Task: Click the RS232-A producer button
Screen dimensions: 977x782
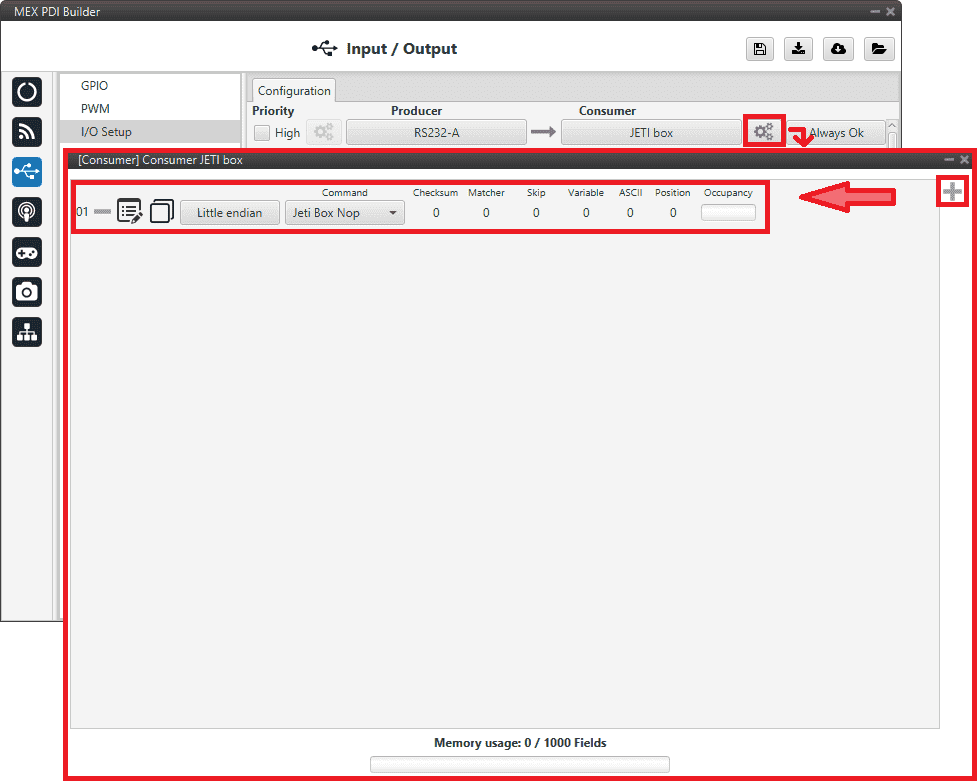Action: pyautogui.click(x=436, y=133)
